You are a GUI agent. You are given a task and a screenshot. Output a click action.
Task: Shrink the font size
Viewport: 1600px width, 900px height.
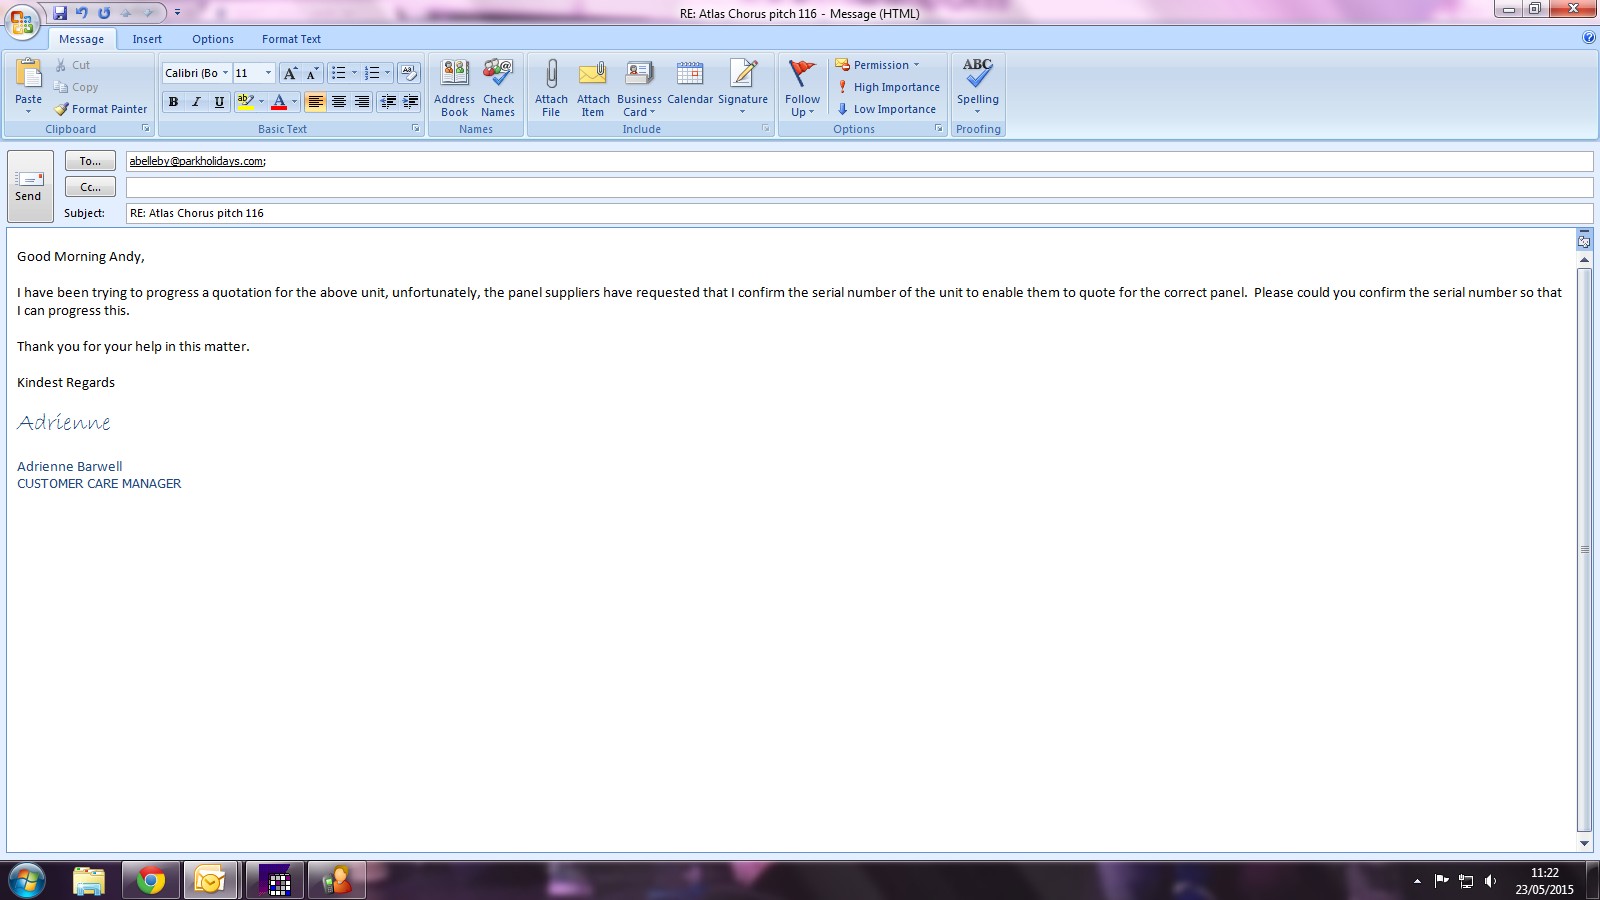point(312,73)
